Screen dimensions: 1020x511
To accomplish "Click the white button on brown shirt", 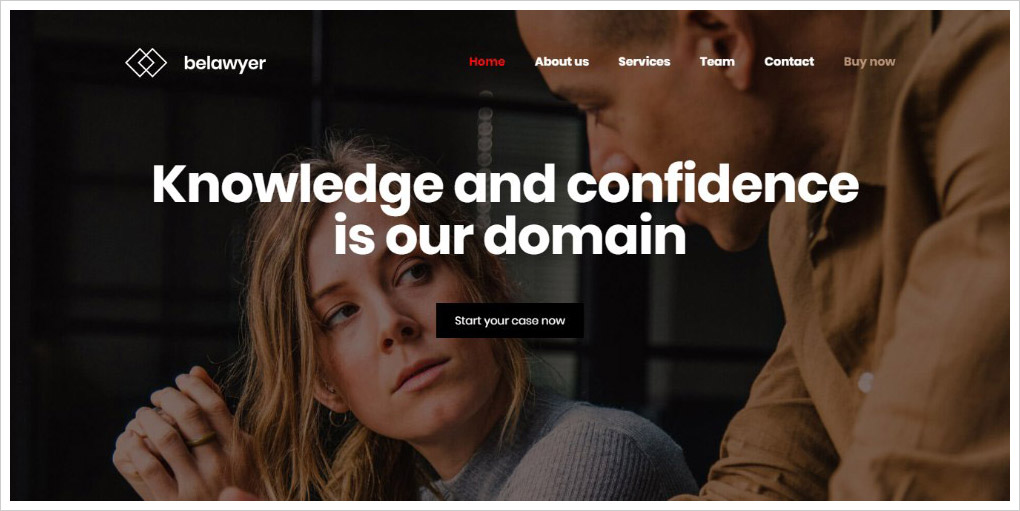I will 865,382.
